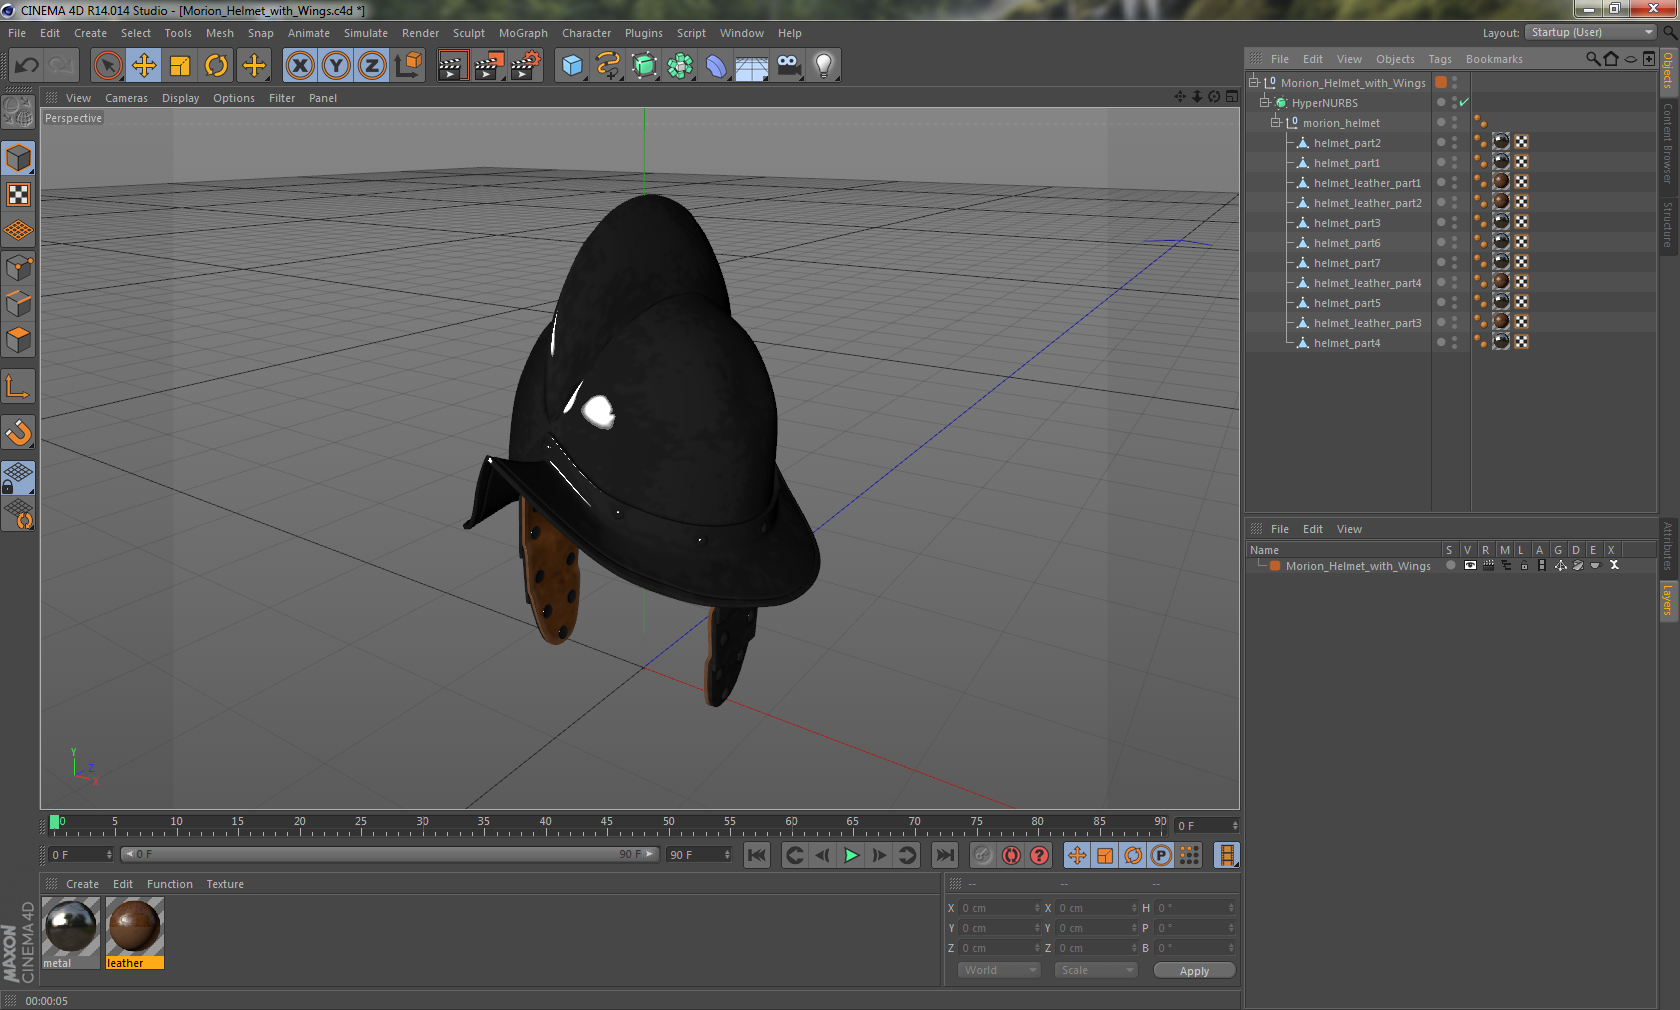Open viewport Display menu
The height and width of the screenshot is (1010, 1680).
coord(181,98)
